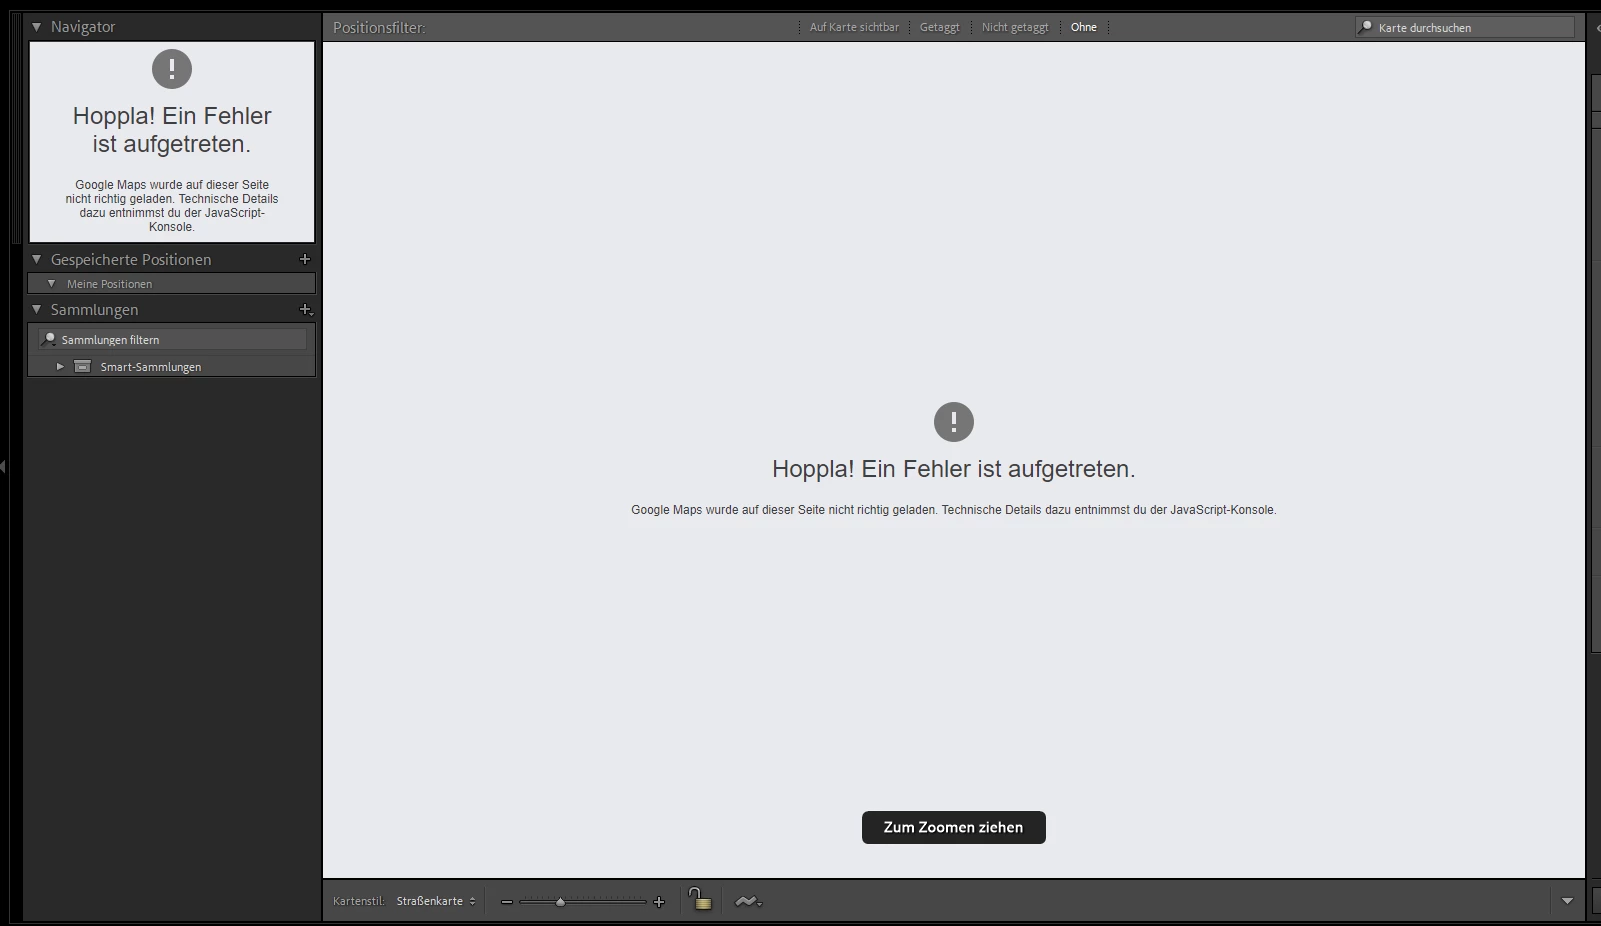
Task: Collapse left panel via edge arrow
Action: pyautogui.click(x=3, y=466)
